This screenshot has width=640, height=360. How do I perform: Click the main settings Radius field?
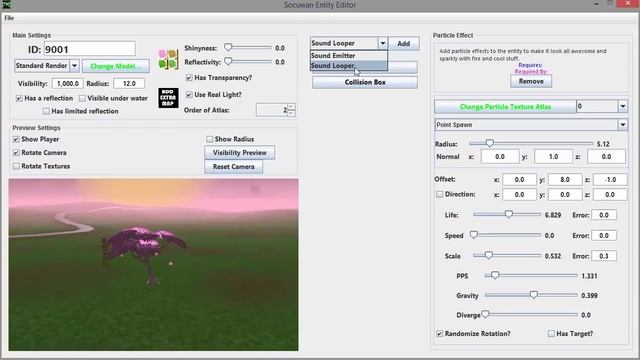[129, 84]
